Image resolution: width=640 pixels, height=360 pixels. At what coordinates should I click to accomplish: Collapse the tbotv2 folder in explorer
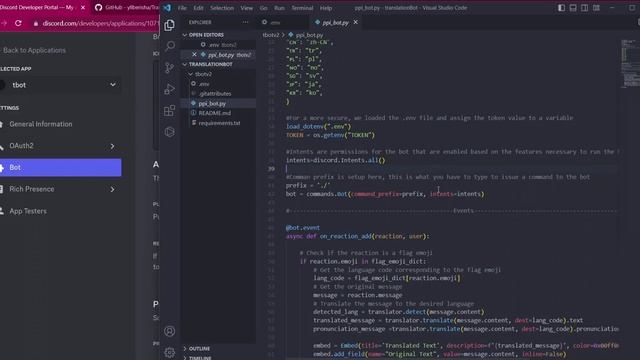203,74
